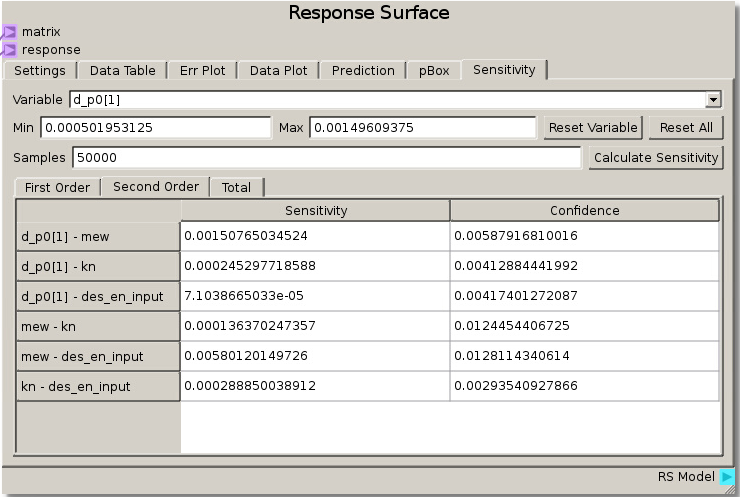Click the Max value input field
The width and height of the screenshot is (740, 497).
[x=422, y=128]
